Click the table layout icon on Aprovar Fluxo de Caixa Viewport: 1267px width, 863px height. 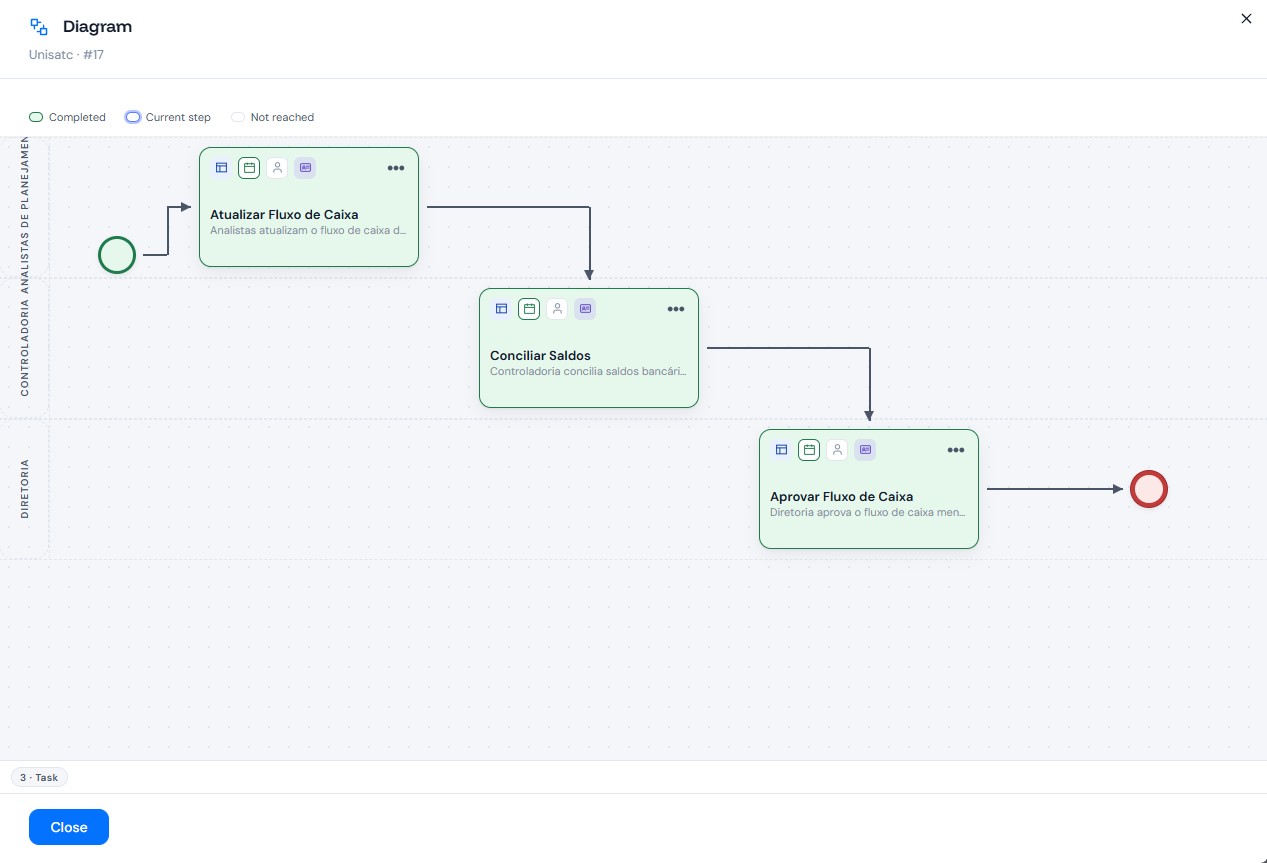pos(782,450)
